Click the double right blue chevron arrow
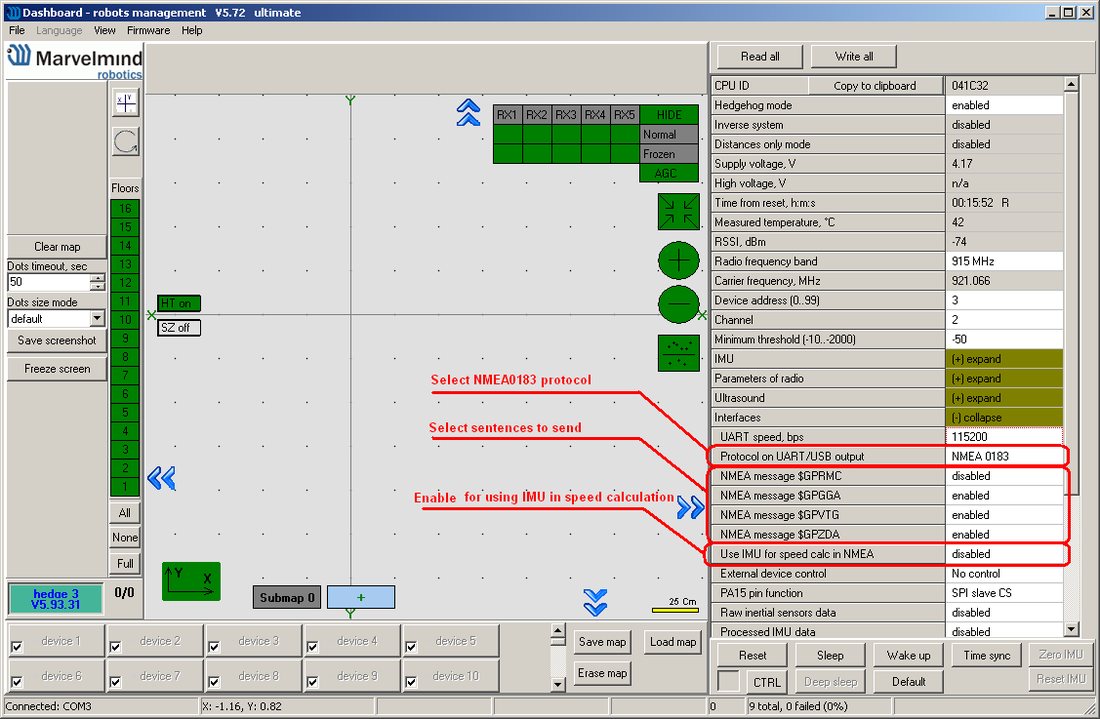Viewport: 1100px width, 719px height. [x=690, y=507]
